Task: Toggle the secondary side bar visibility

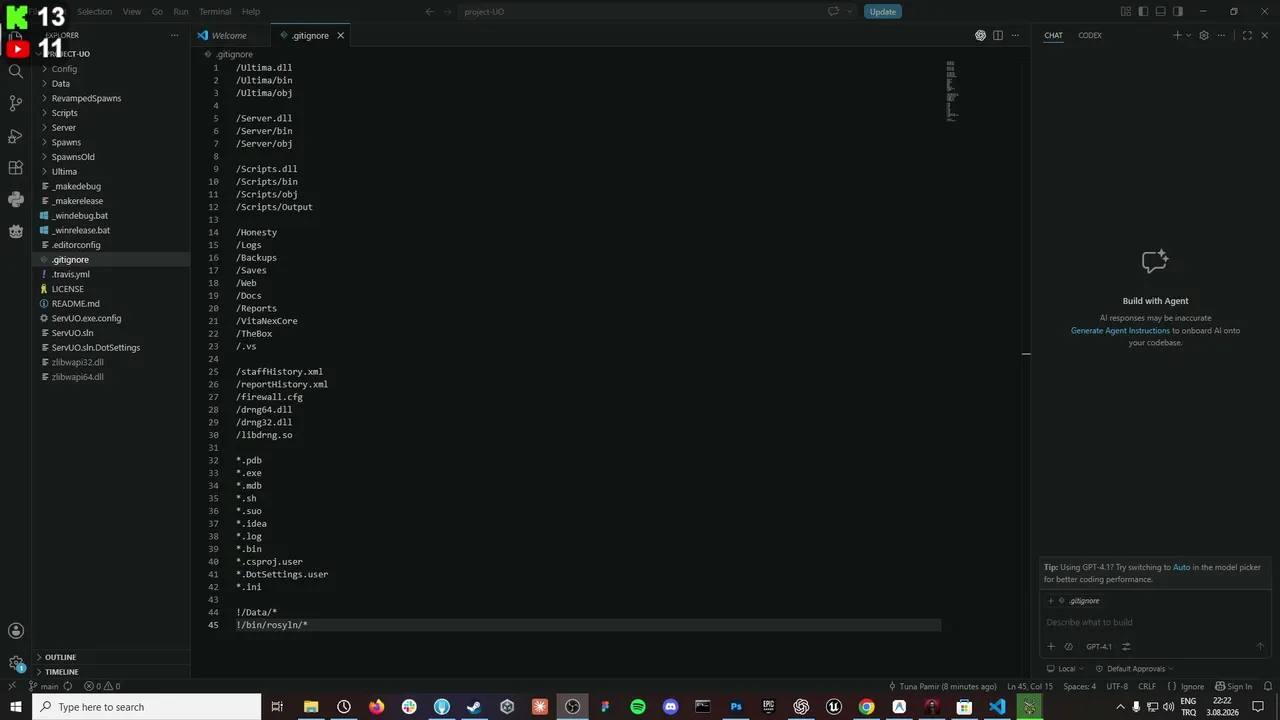Action: pyautogui.click(x=1178, y=12)
